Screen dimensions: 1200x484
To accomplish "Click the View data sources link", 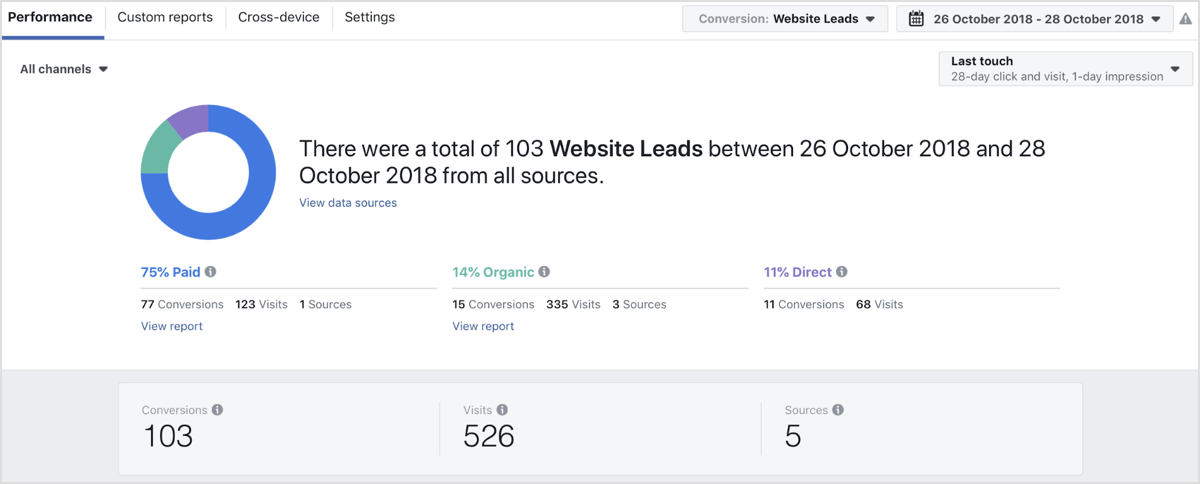I will tap(348, 203).
